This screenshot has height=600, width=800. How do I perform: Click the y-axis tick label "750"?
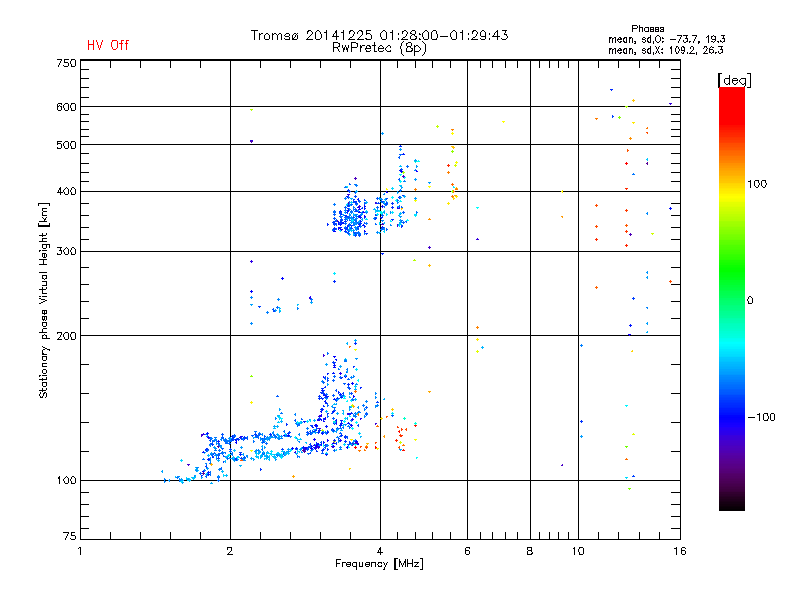66,63
